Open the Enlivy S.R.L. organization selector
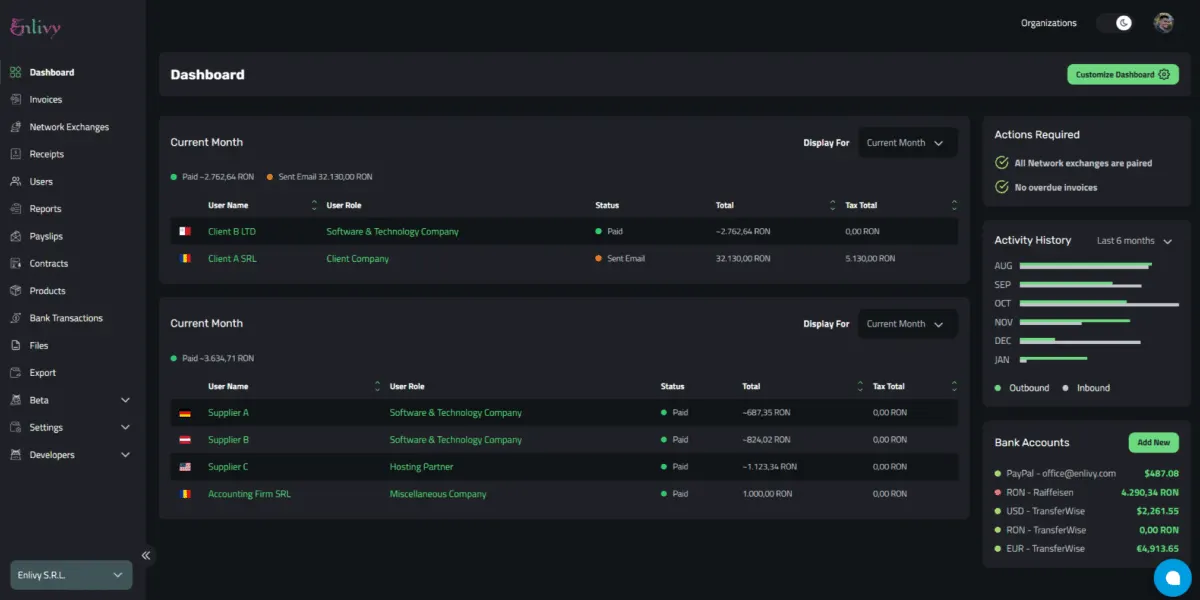1200x600 pixels. pyautogui.click(x=71, y=575)
